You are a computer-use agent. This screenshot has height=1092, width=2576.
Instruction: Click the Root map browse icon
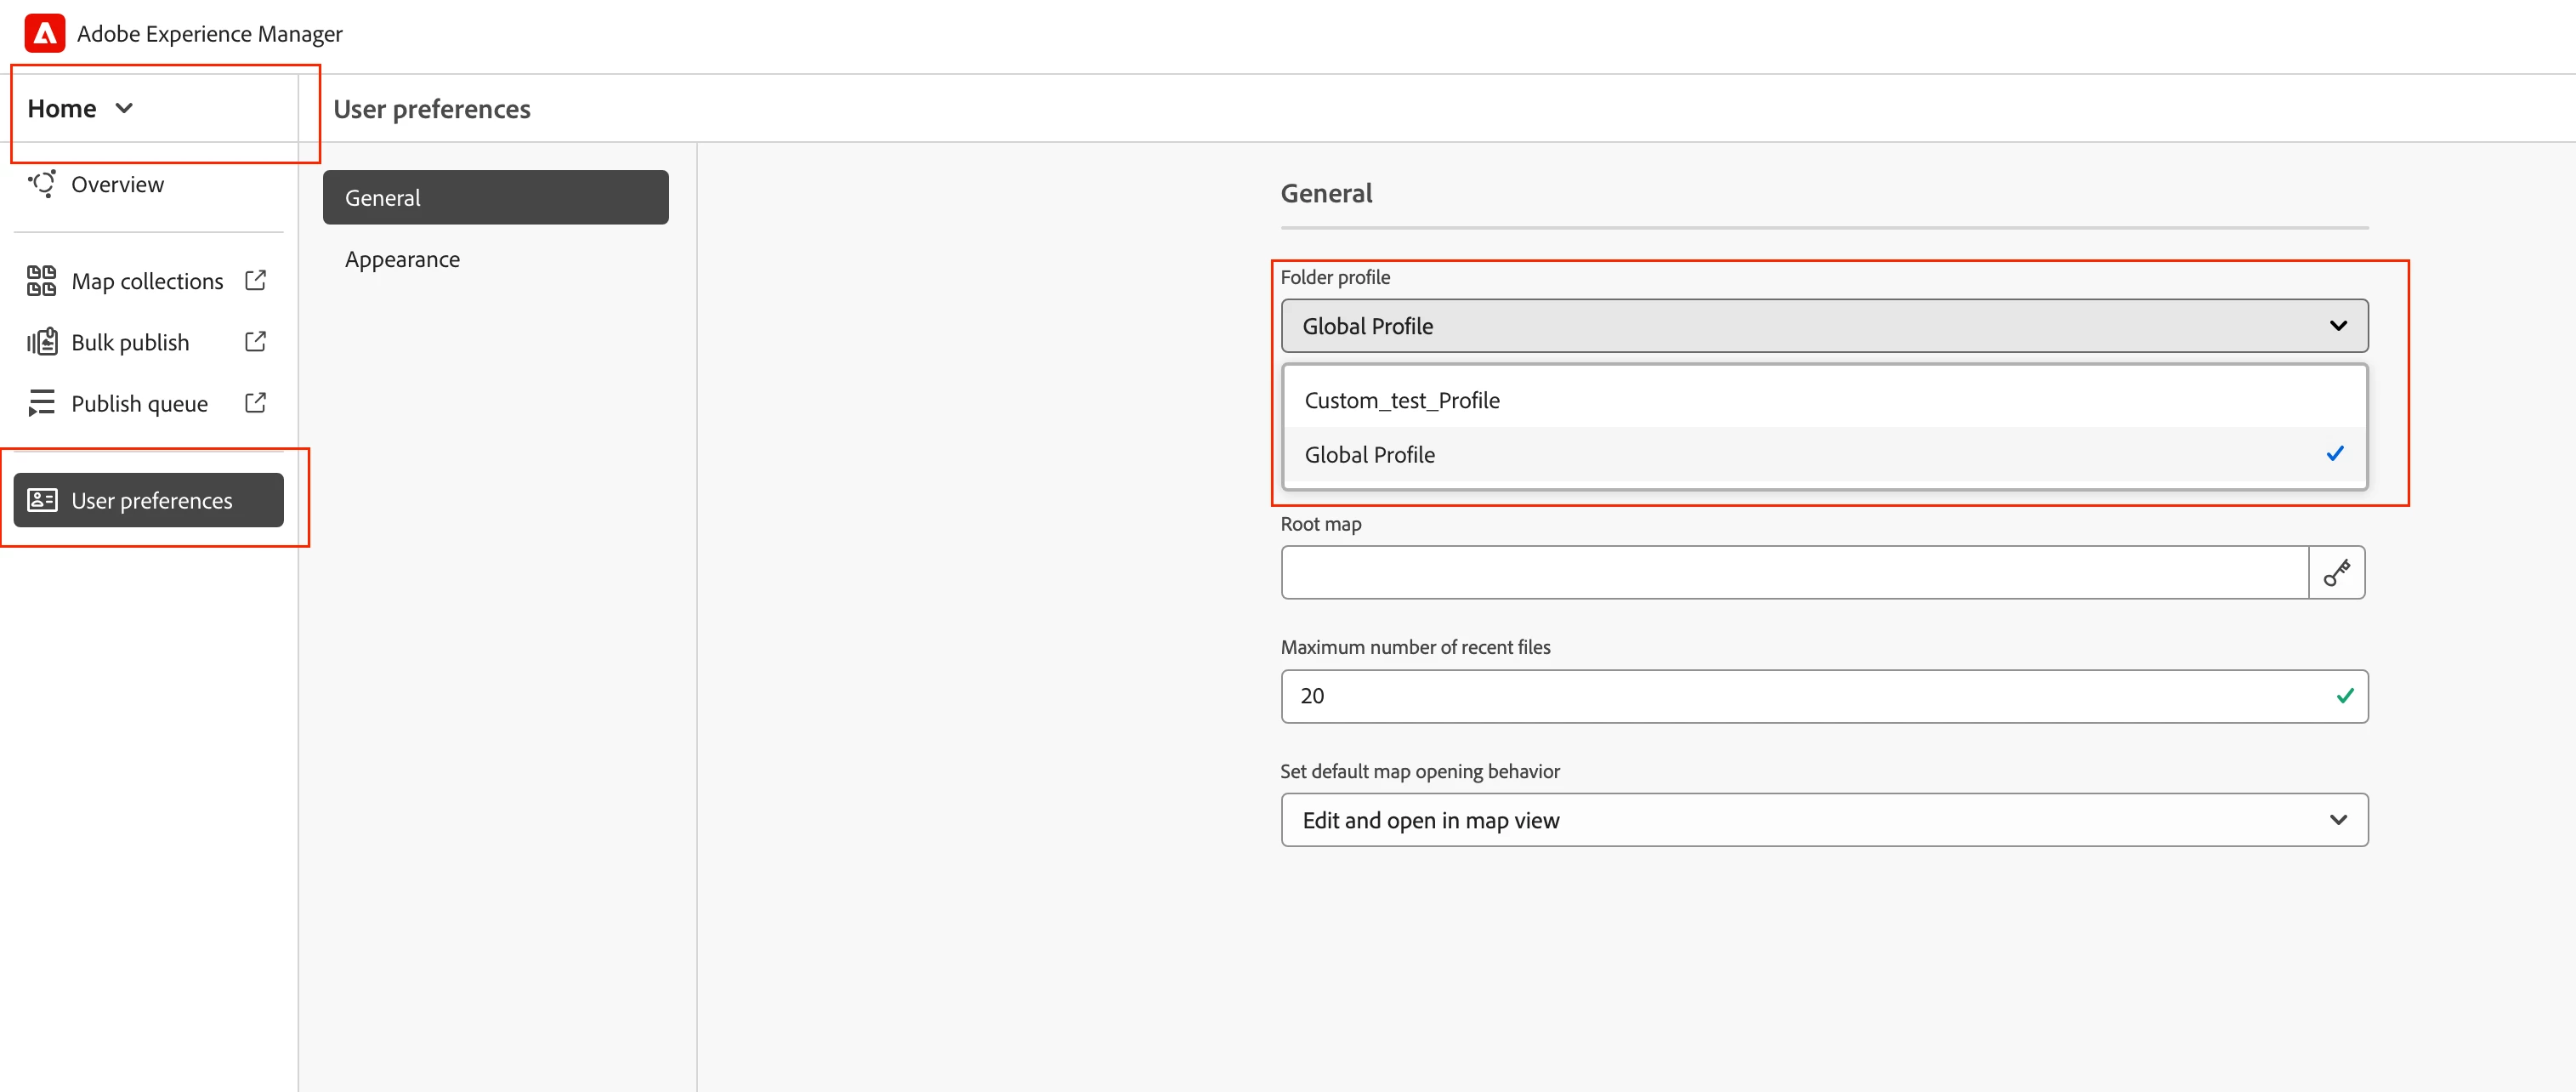pyautogui.click(x=2336, y=572)
